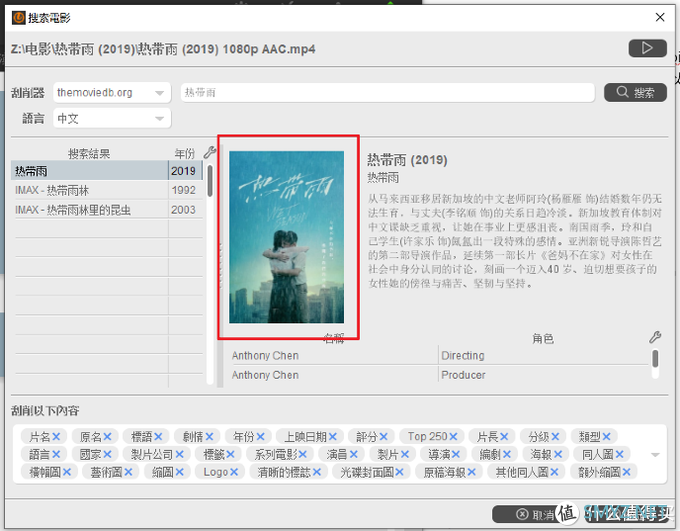Select the Anthony Chen Producer row
This screenshot has height=531, width=680.
pos(440,375)
